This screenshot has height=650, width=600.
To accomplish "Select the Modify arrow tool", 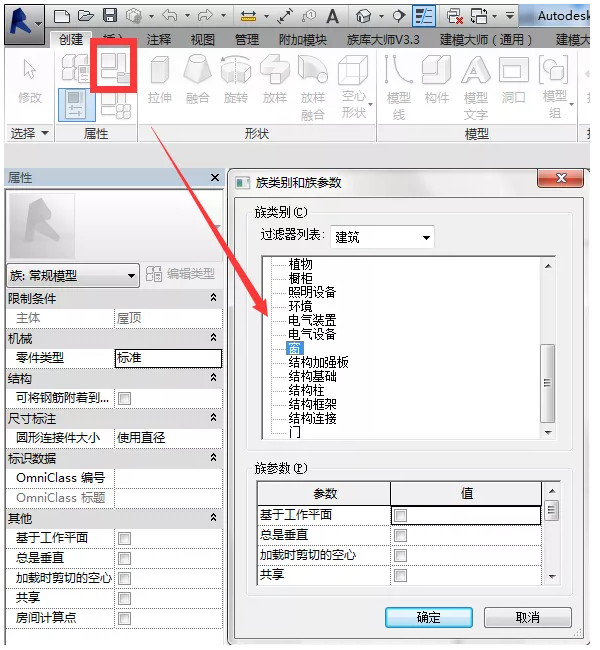I will pos(29,81).
